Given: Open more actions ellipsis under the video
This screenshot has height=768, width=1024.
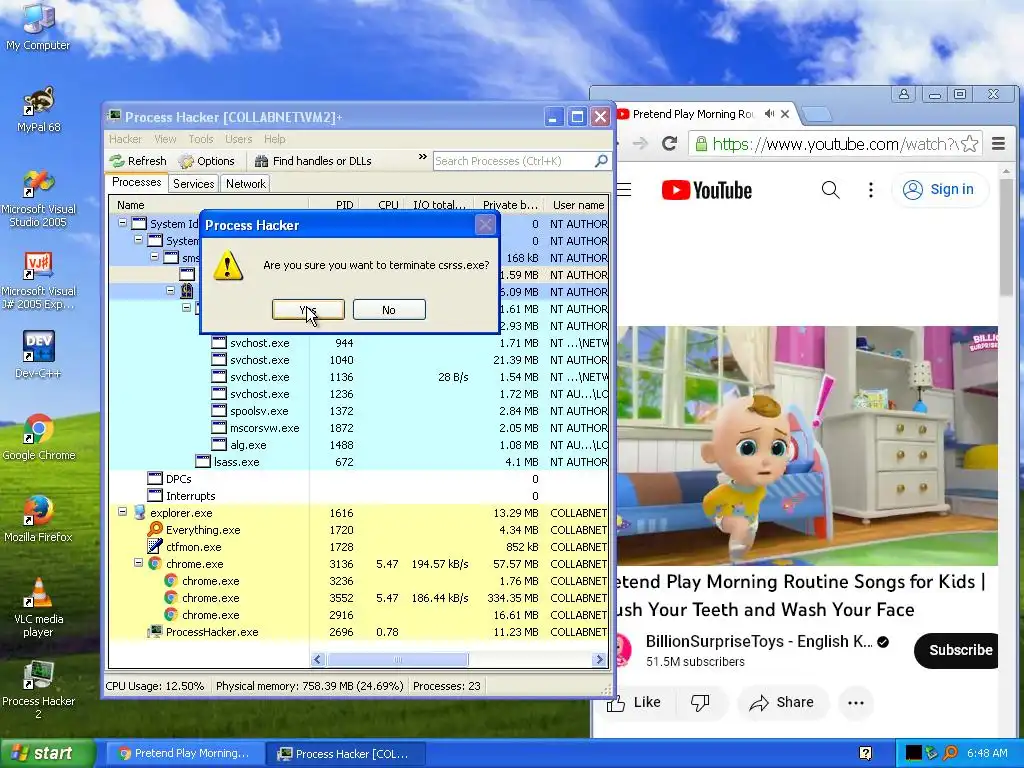Looking at the screenshot, I should (856, 703).
